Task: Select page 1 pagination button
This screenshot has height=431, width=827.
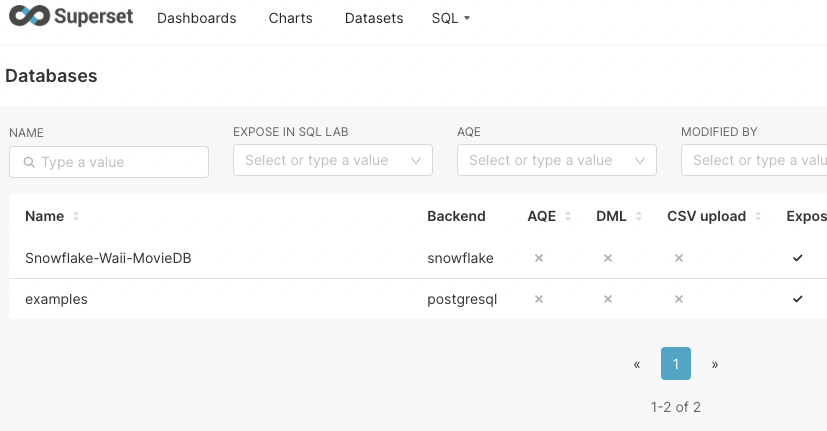Action: [x=676, y=364]
